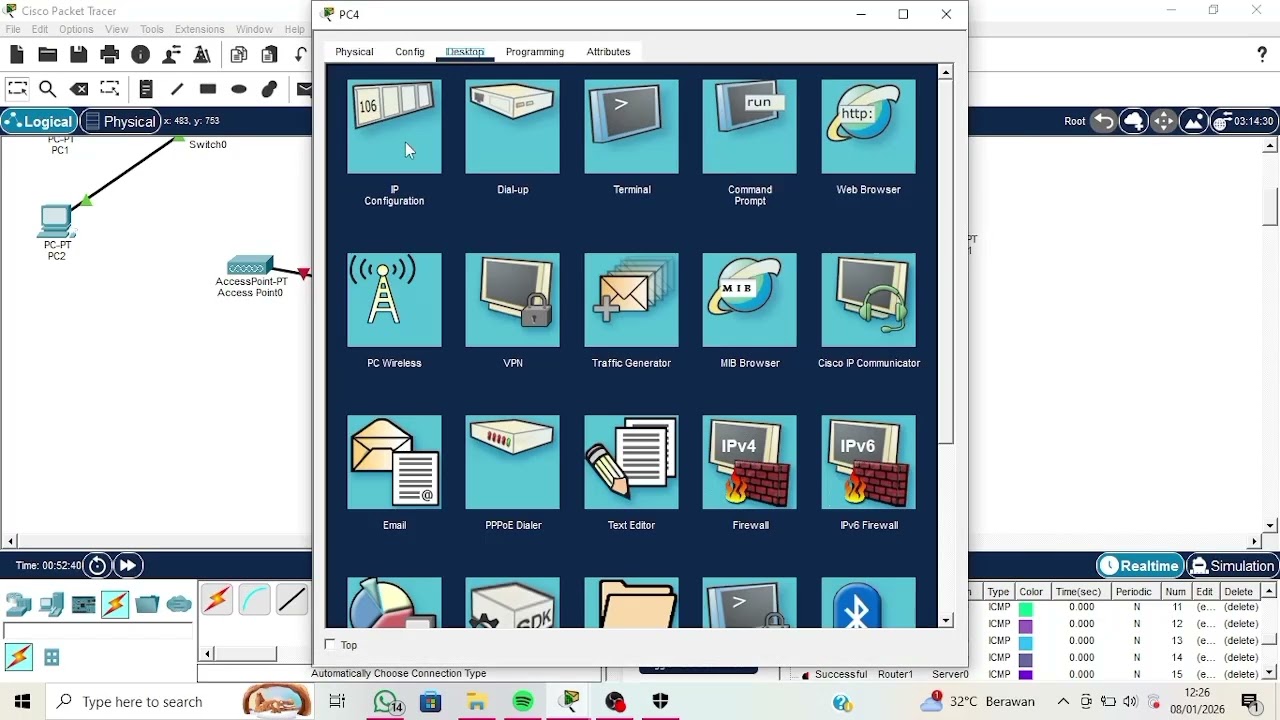Select the Desktop tab of PC4

[465, 52]
